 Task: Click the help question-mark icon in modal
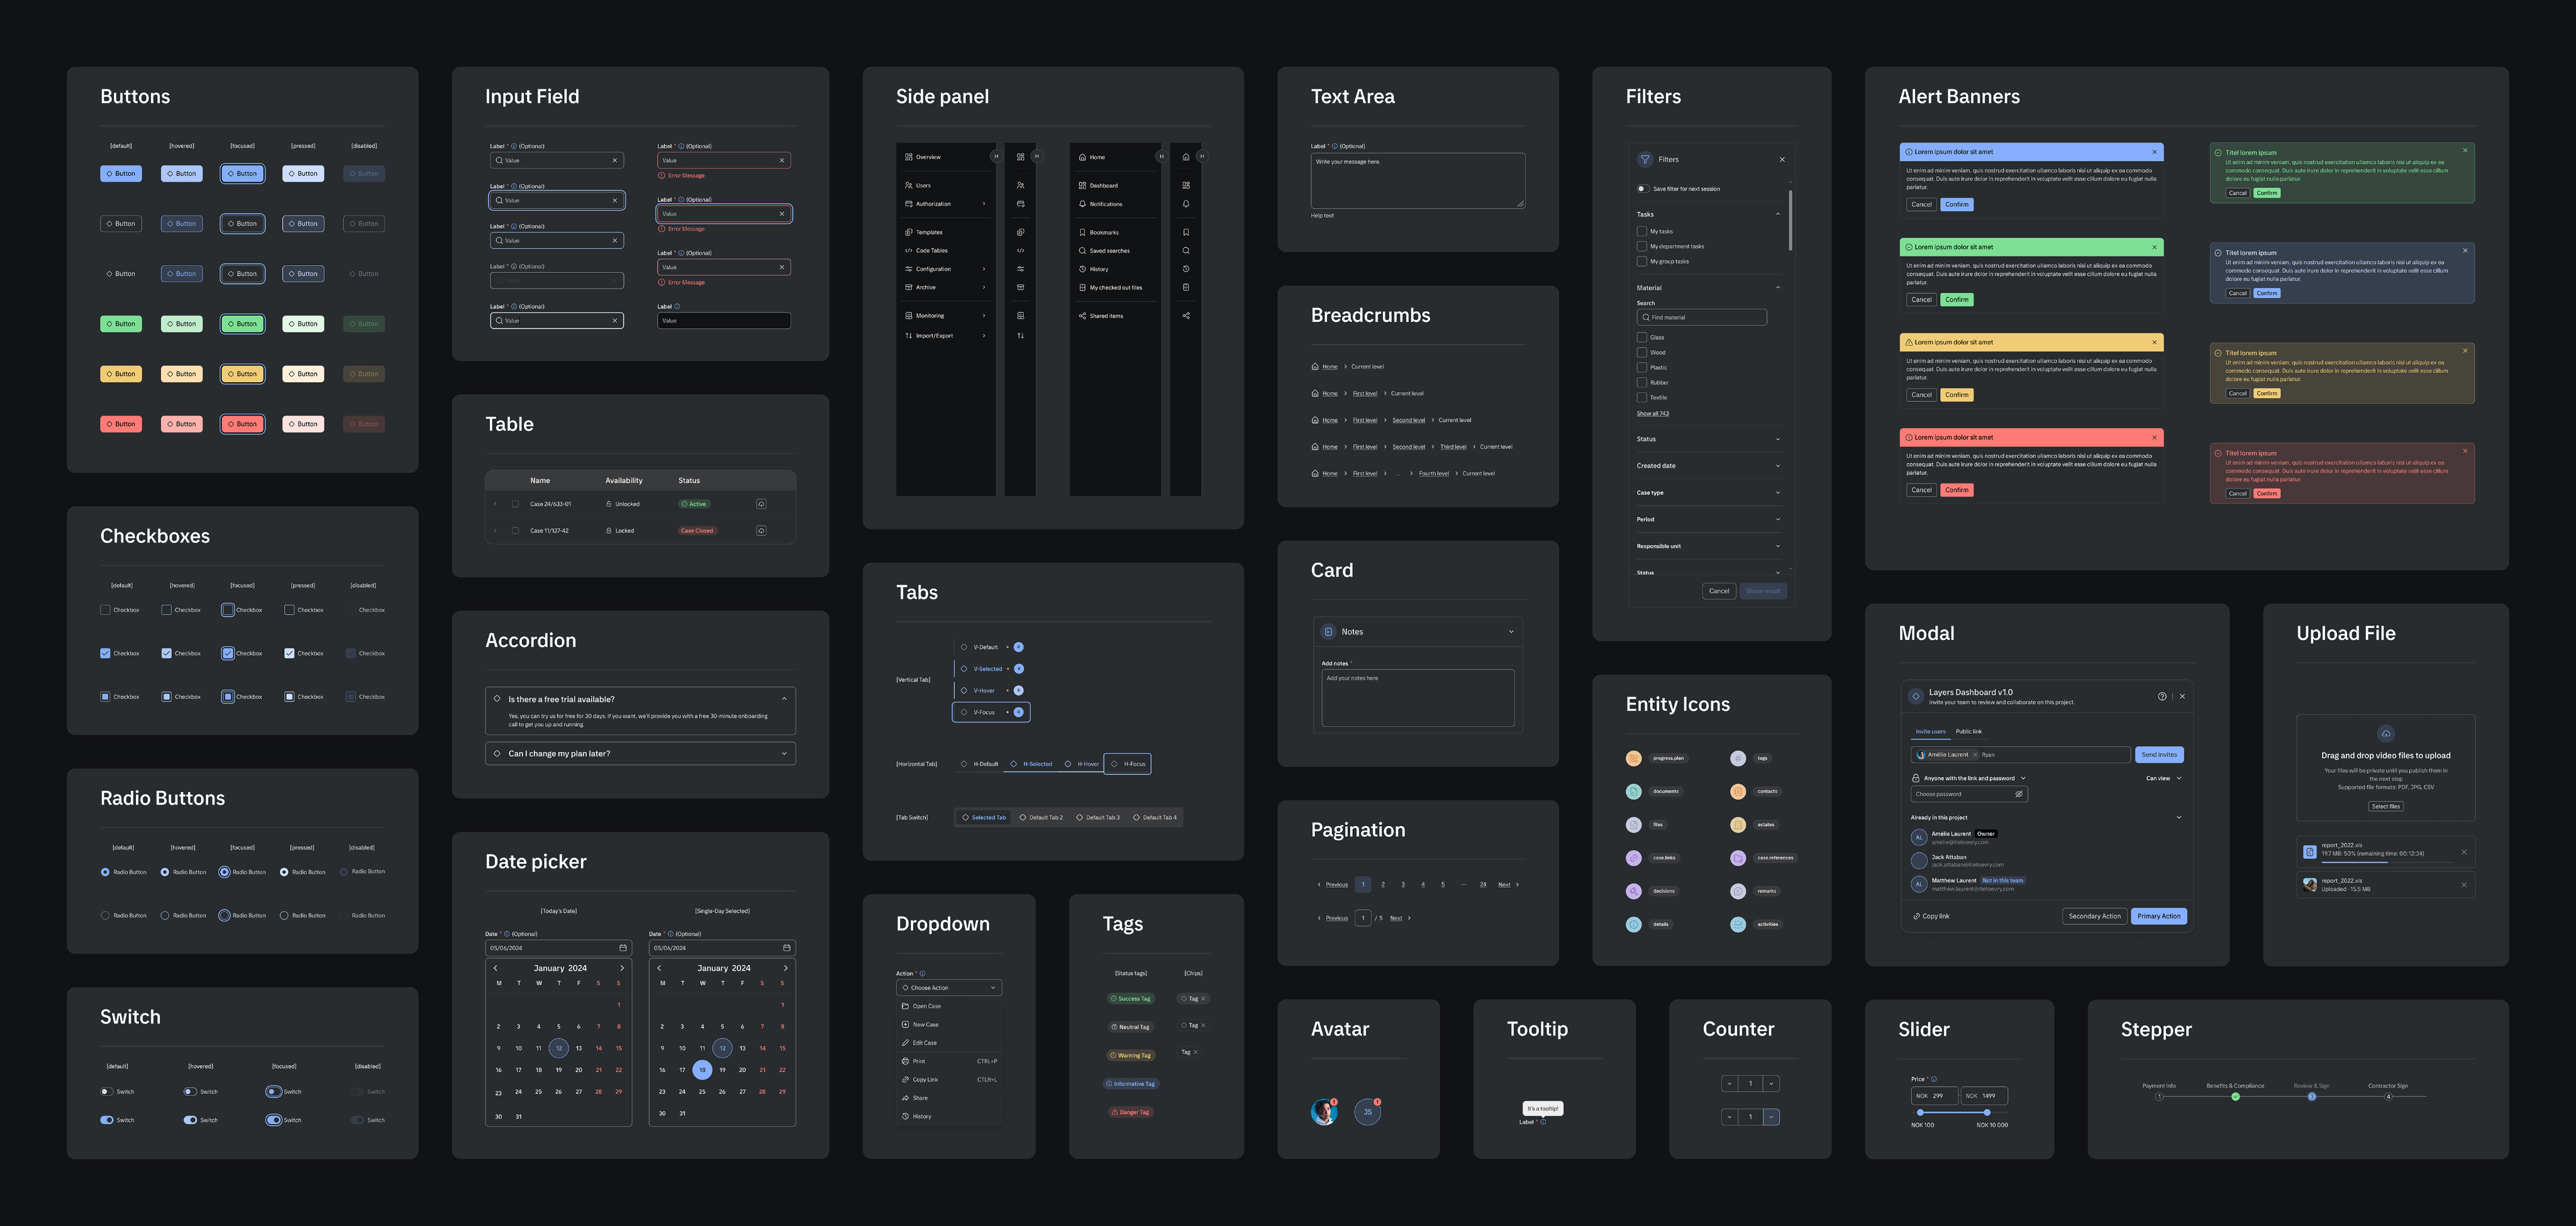[x=2162, y=696]
